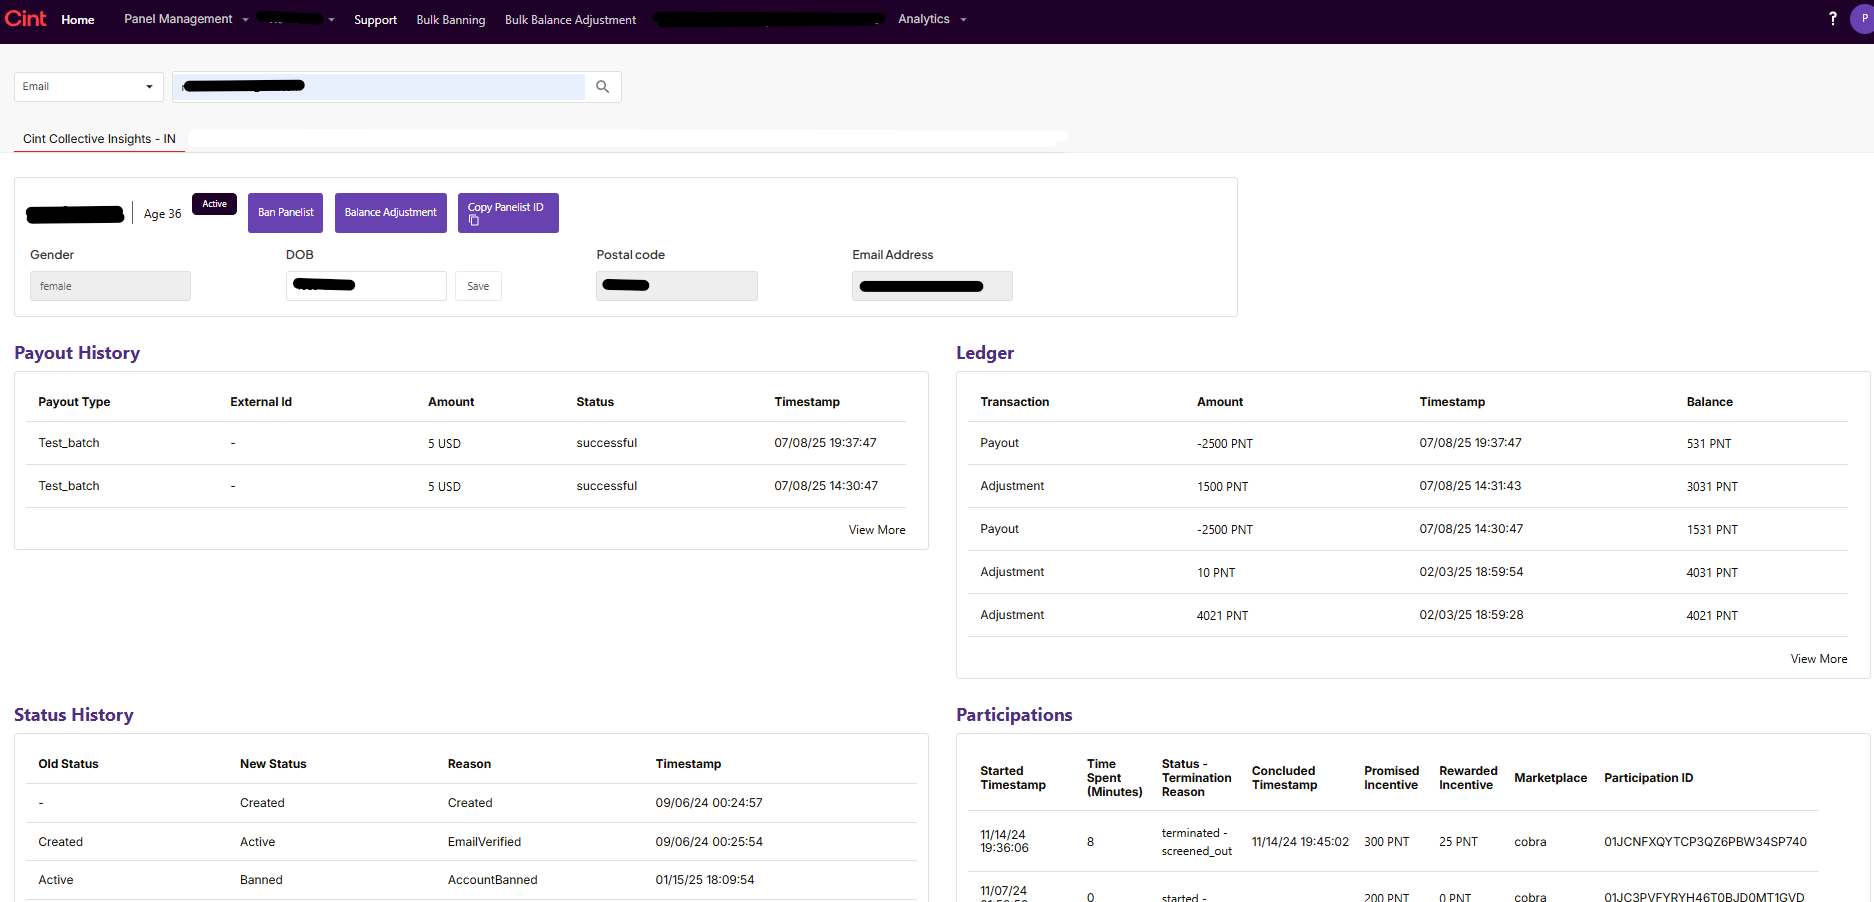Click the terminated - screened_out status
Image resolution: width=1874 pixels, height=902 pixels.
pos(1197,842)
